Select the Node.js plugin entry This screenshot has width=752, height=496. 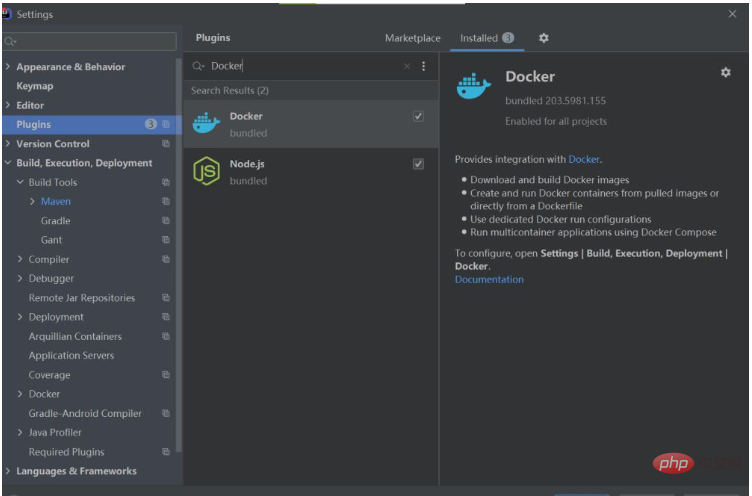click(x=311, y=172)
